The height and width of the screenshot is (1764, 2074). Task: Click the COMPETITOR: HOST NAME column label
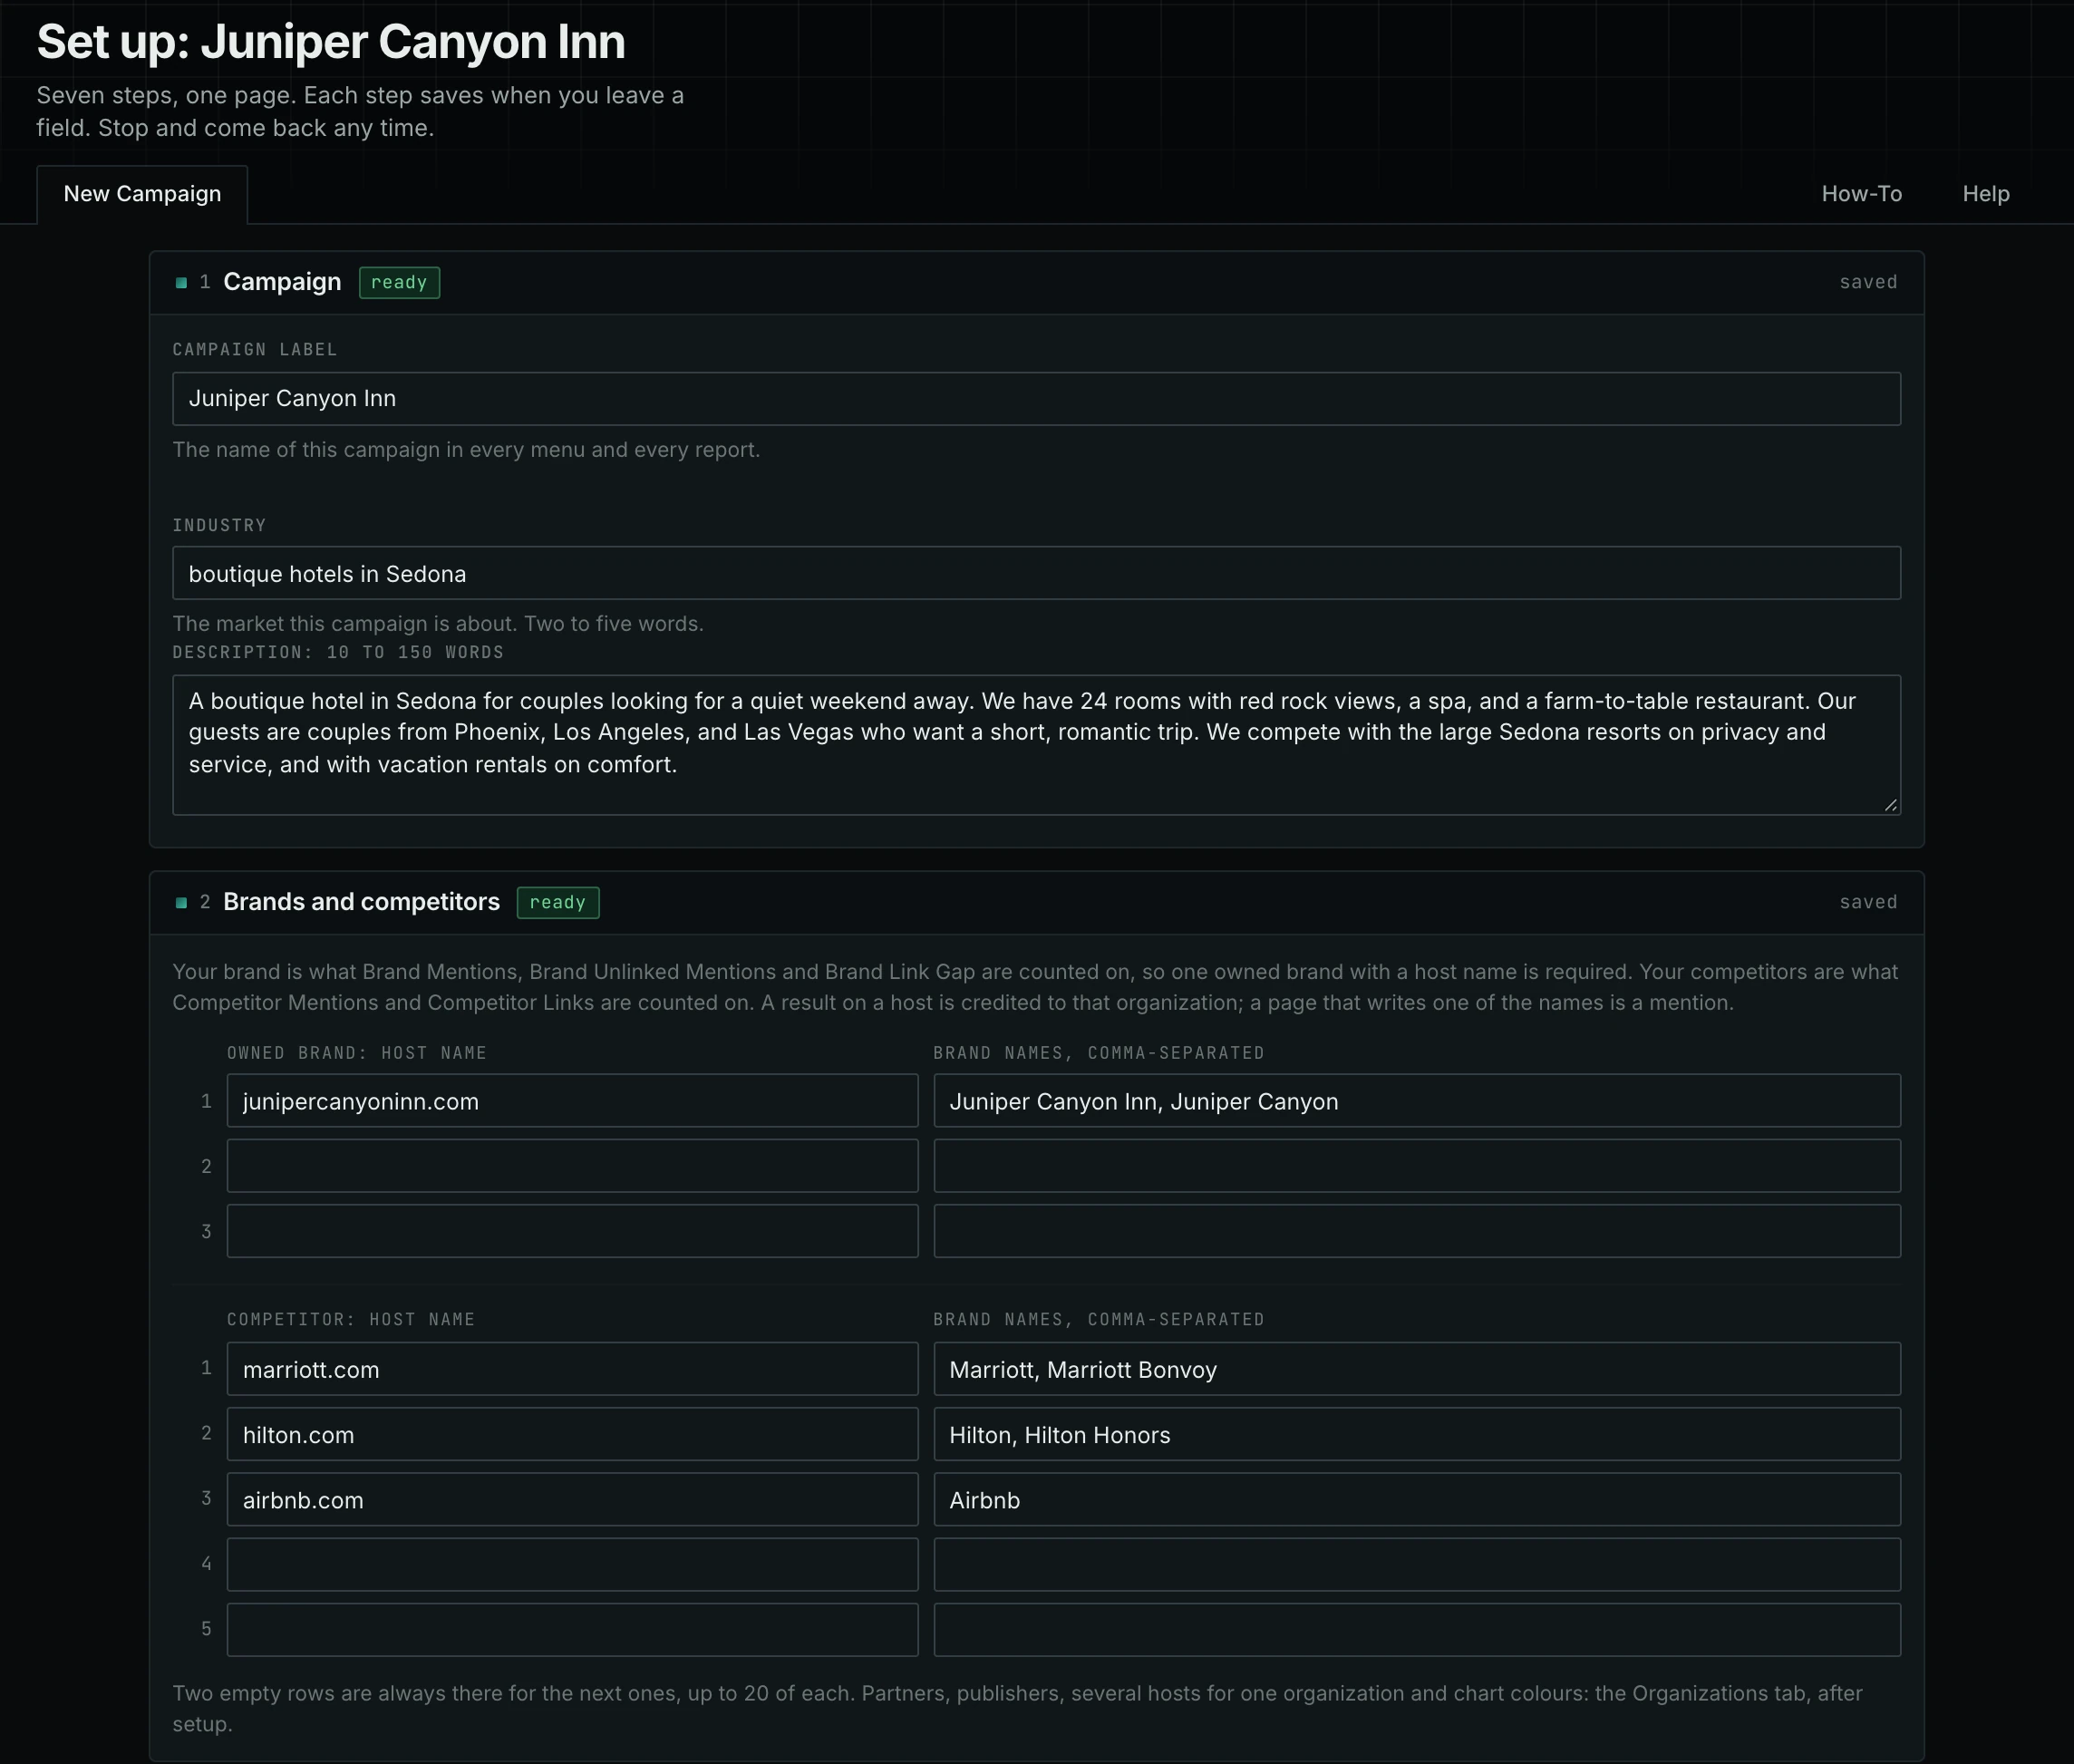tap(351, 1319)
